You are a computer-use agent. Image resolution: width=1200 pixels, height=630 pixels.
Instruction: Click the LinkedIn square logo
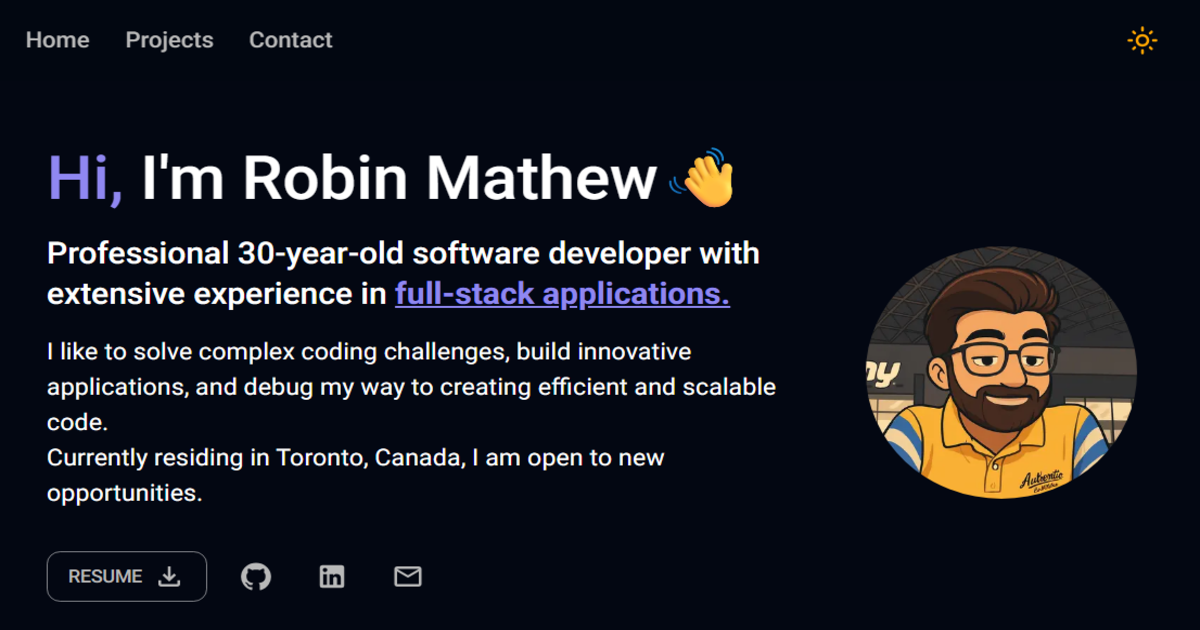[x=332, y=576]
